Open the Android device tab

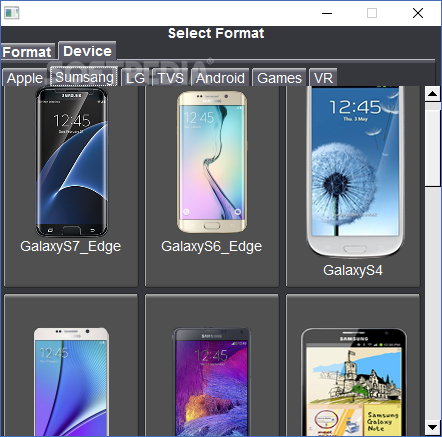pos(220,78)
